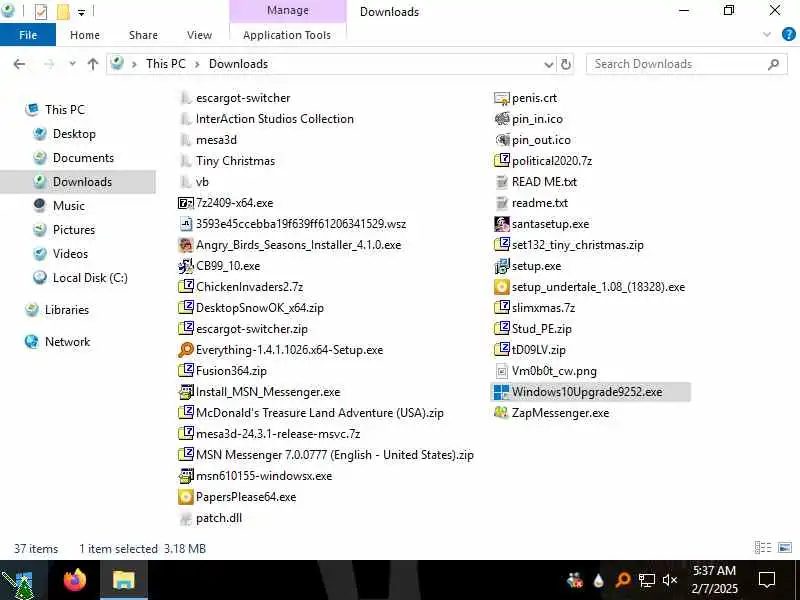Screen dimensions: 800x600
Task: Open the recent locations dropdown
Action: [72, 64]
